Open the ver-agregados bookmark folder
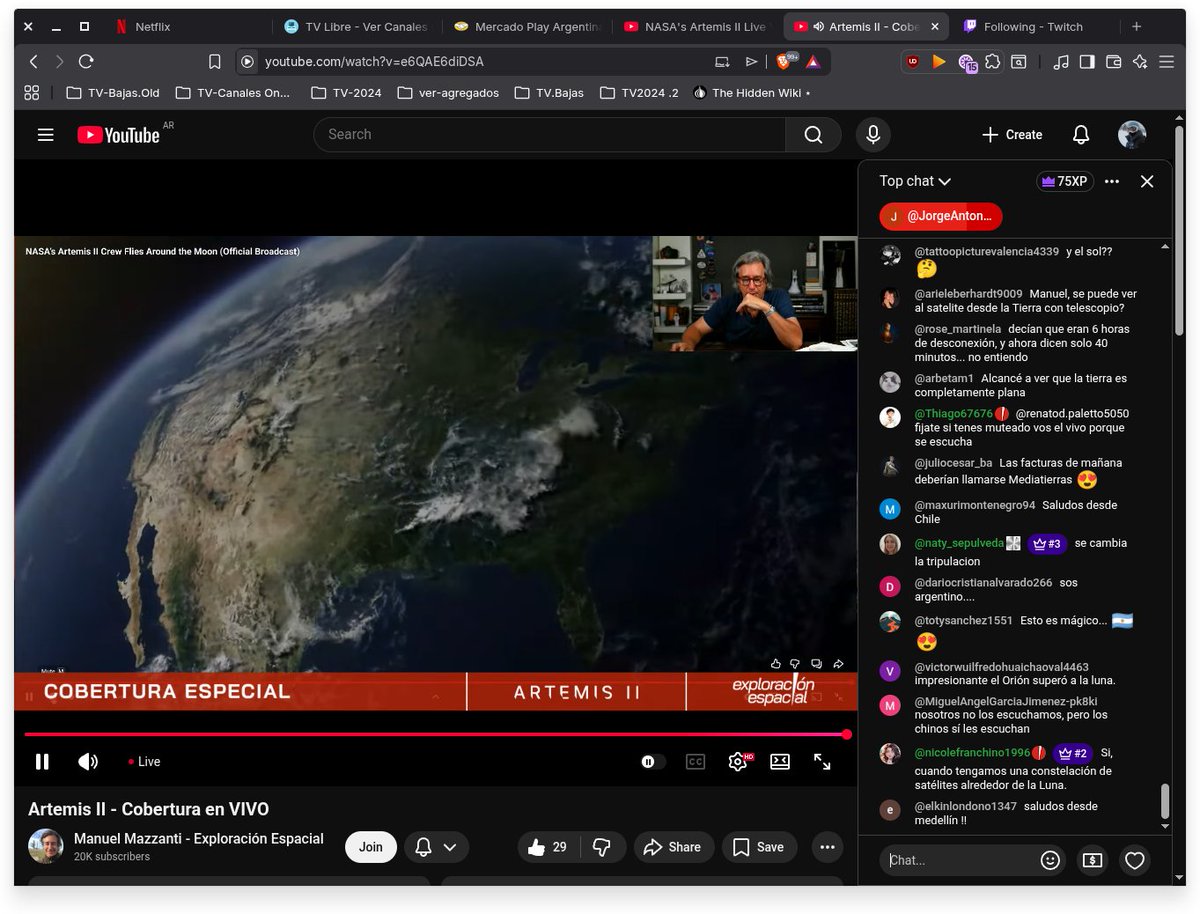Image resolution: width=1200 pixels, height=914 pixels. (448, 93)
